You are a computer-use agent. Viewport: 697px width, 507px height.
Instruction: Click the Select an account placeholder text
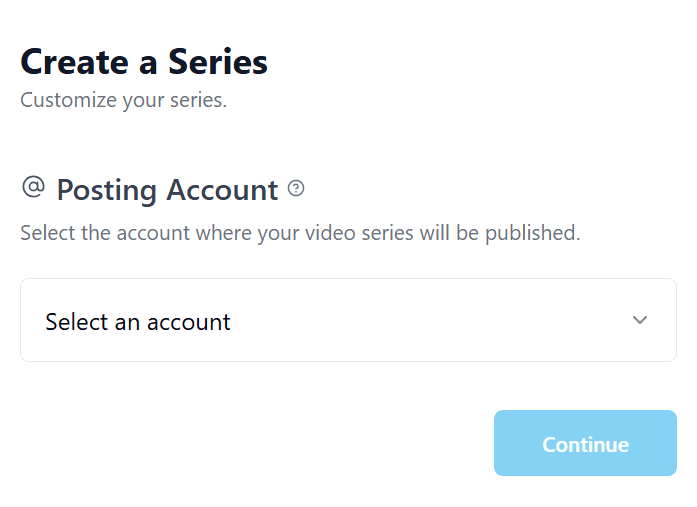(x=138, y=322)
